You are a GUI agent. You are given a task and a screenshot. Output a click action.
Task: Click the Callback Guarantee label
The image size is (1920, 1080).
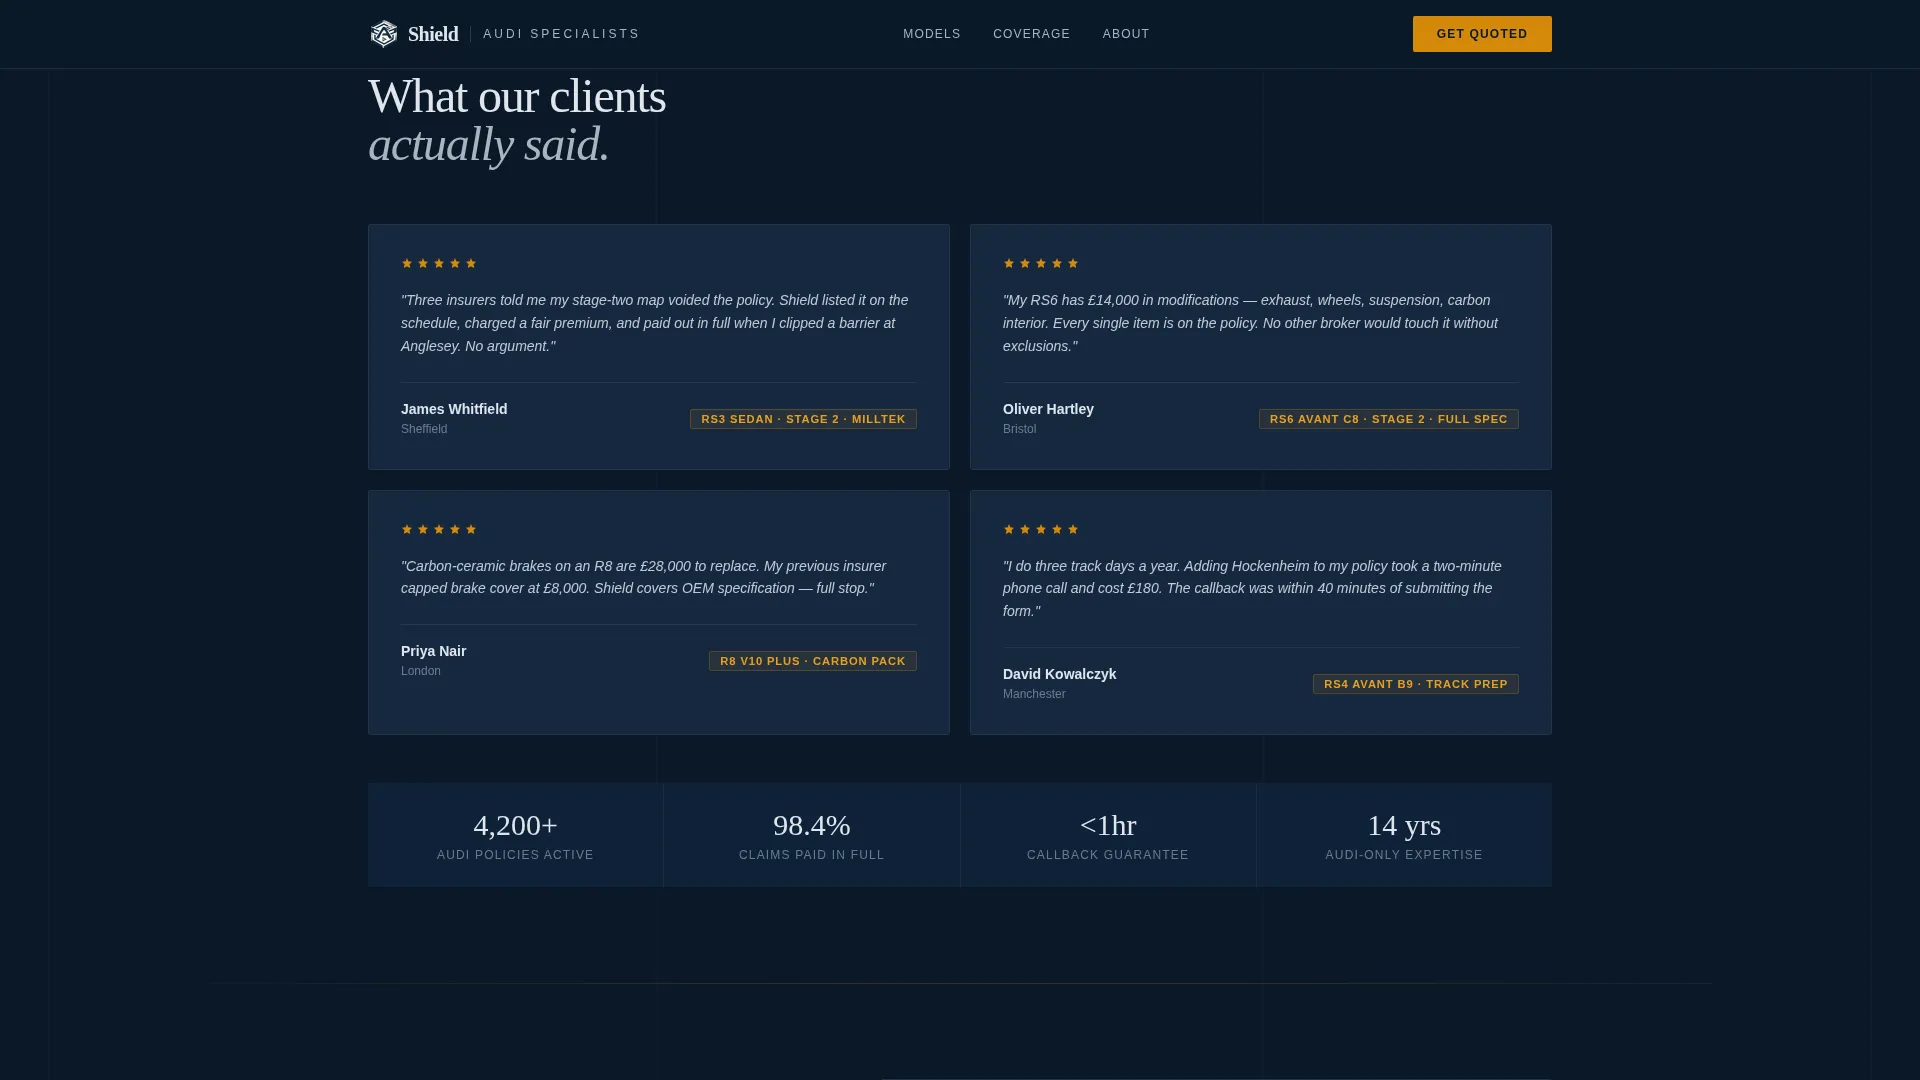coord(1108,855)
